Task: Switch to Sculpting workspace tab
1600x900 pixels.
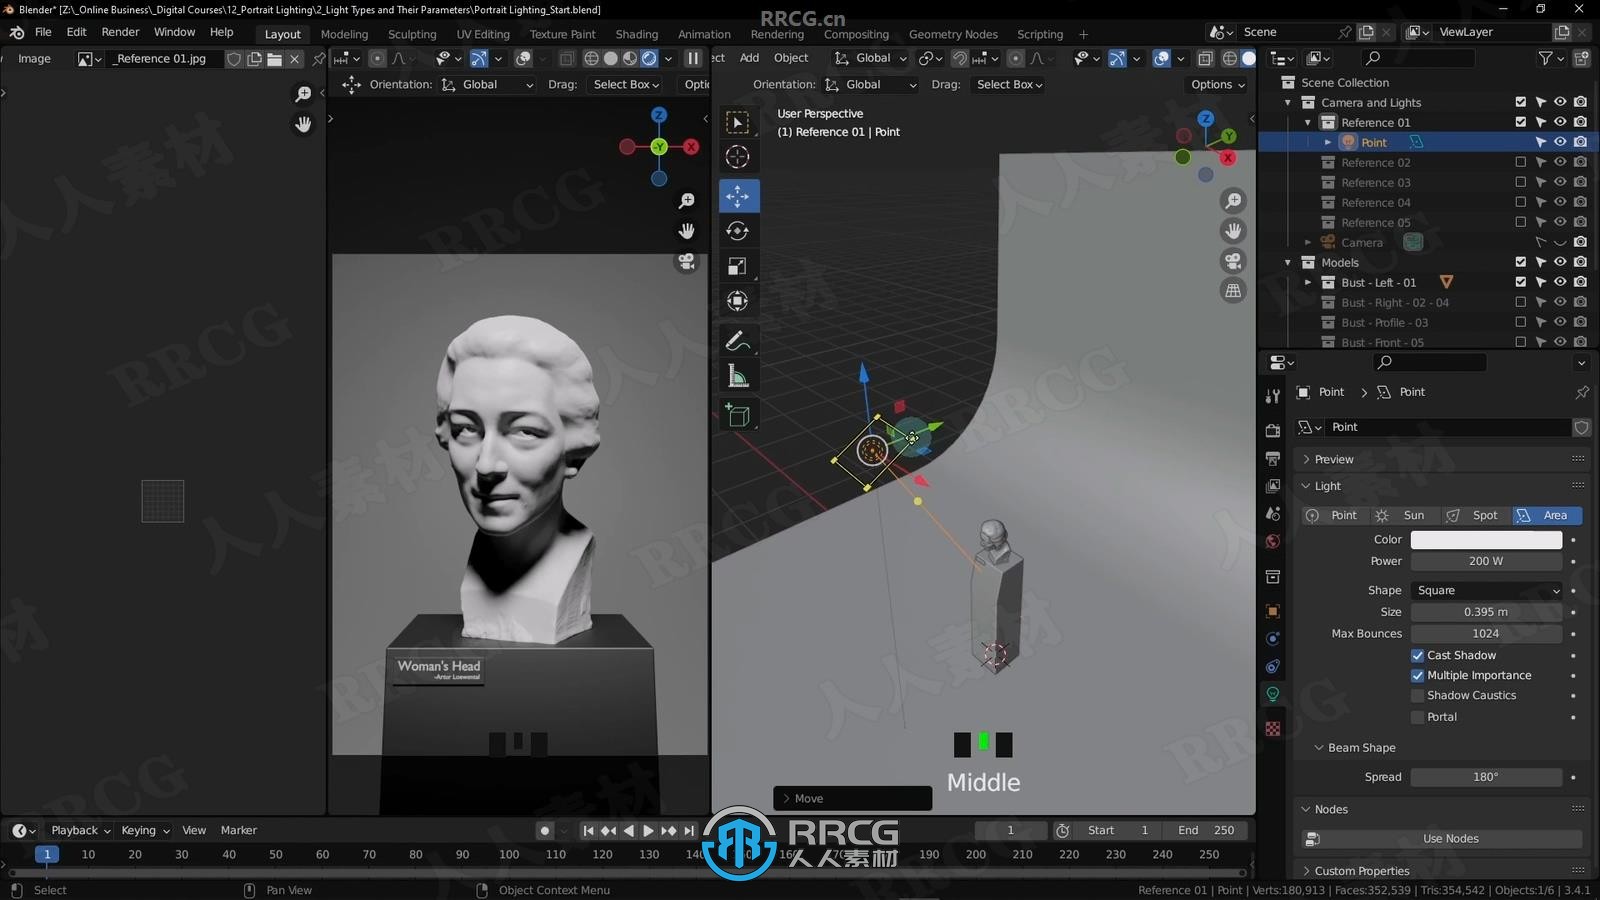Action: point(412,34)
